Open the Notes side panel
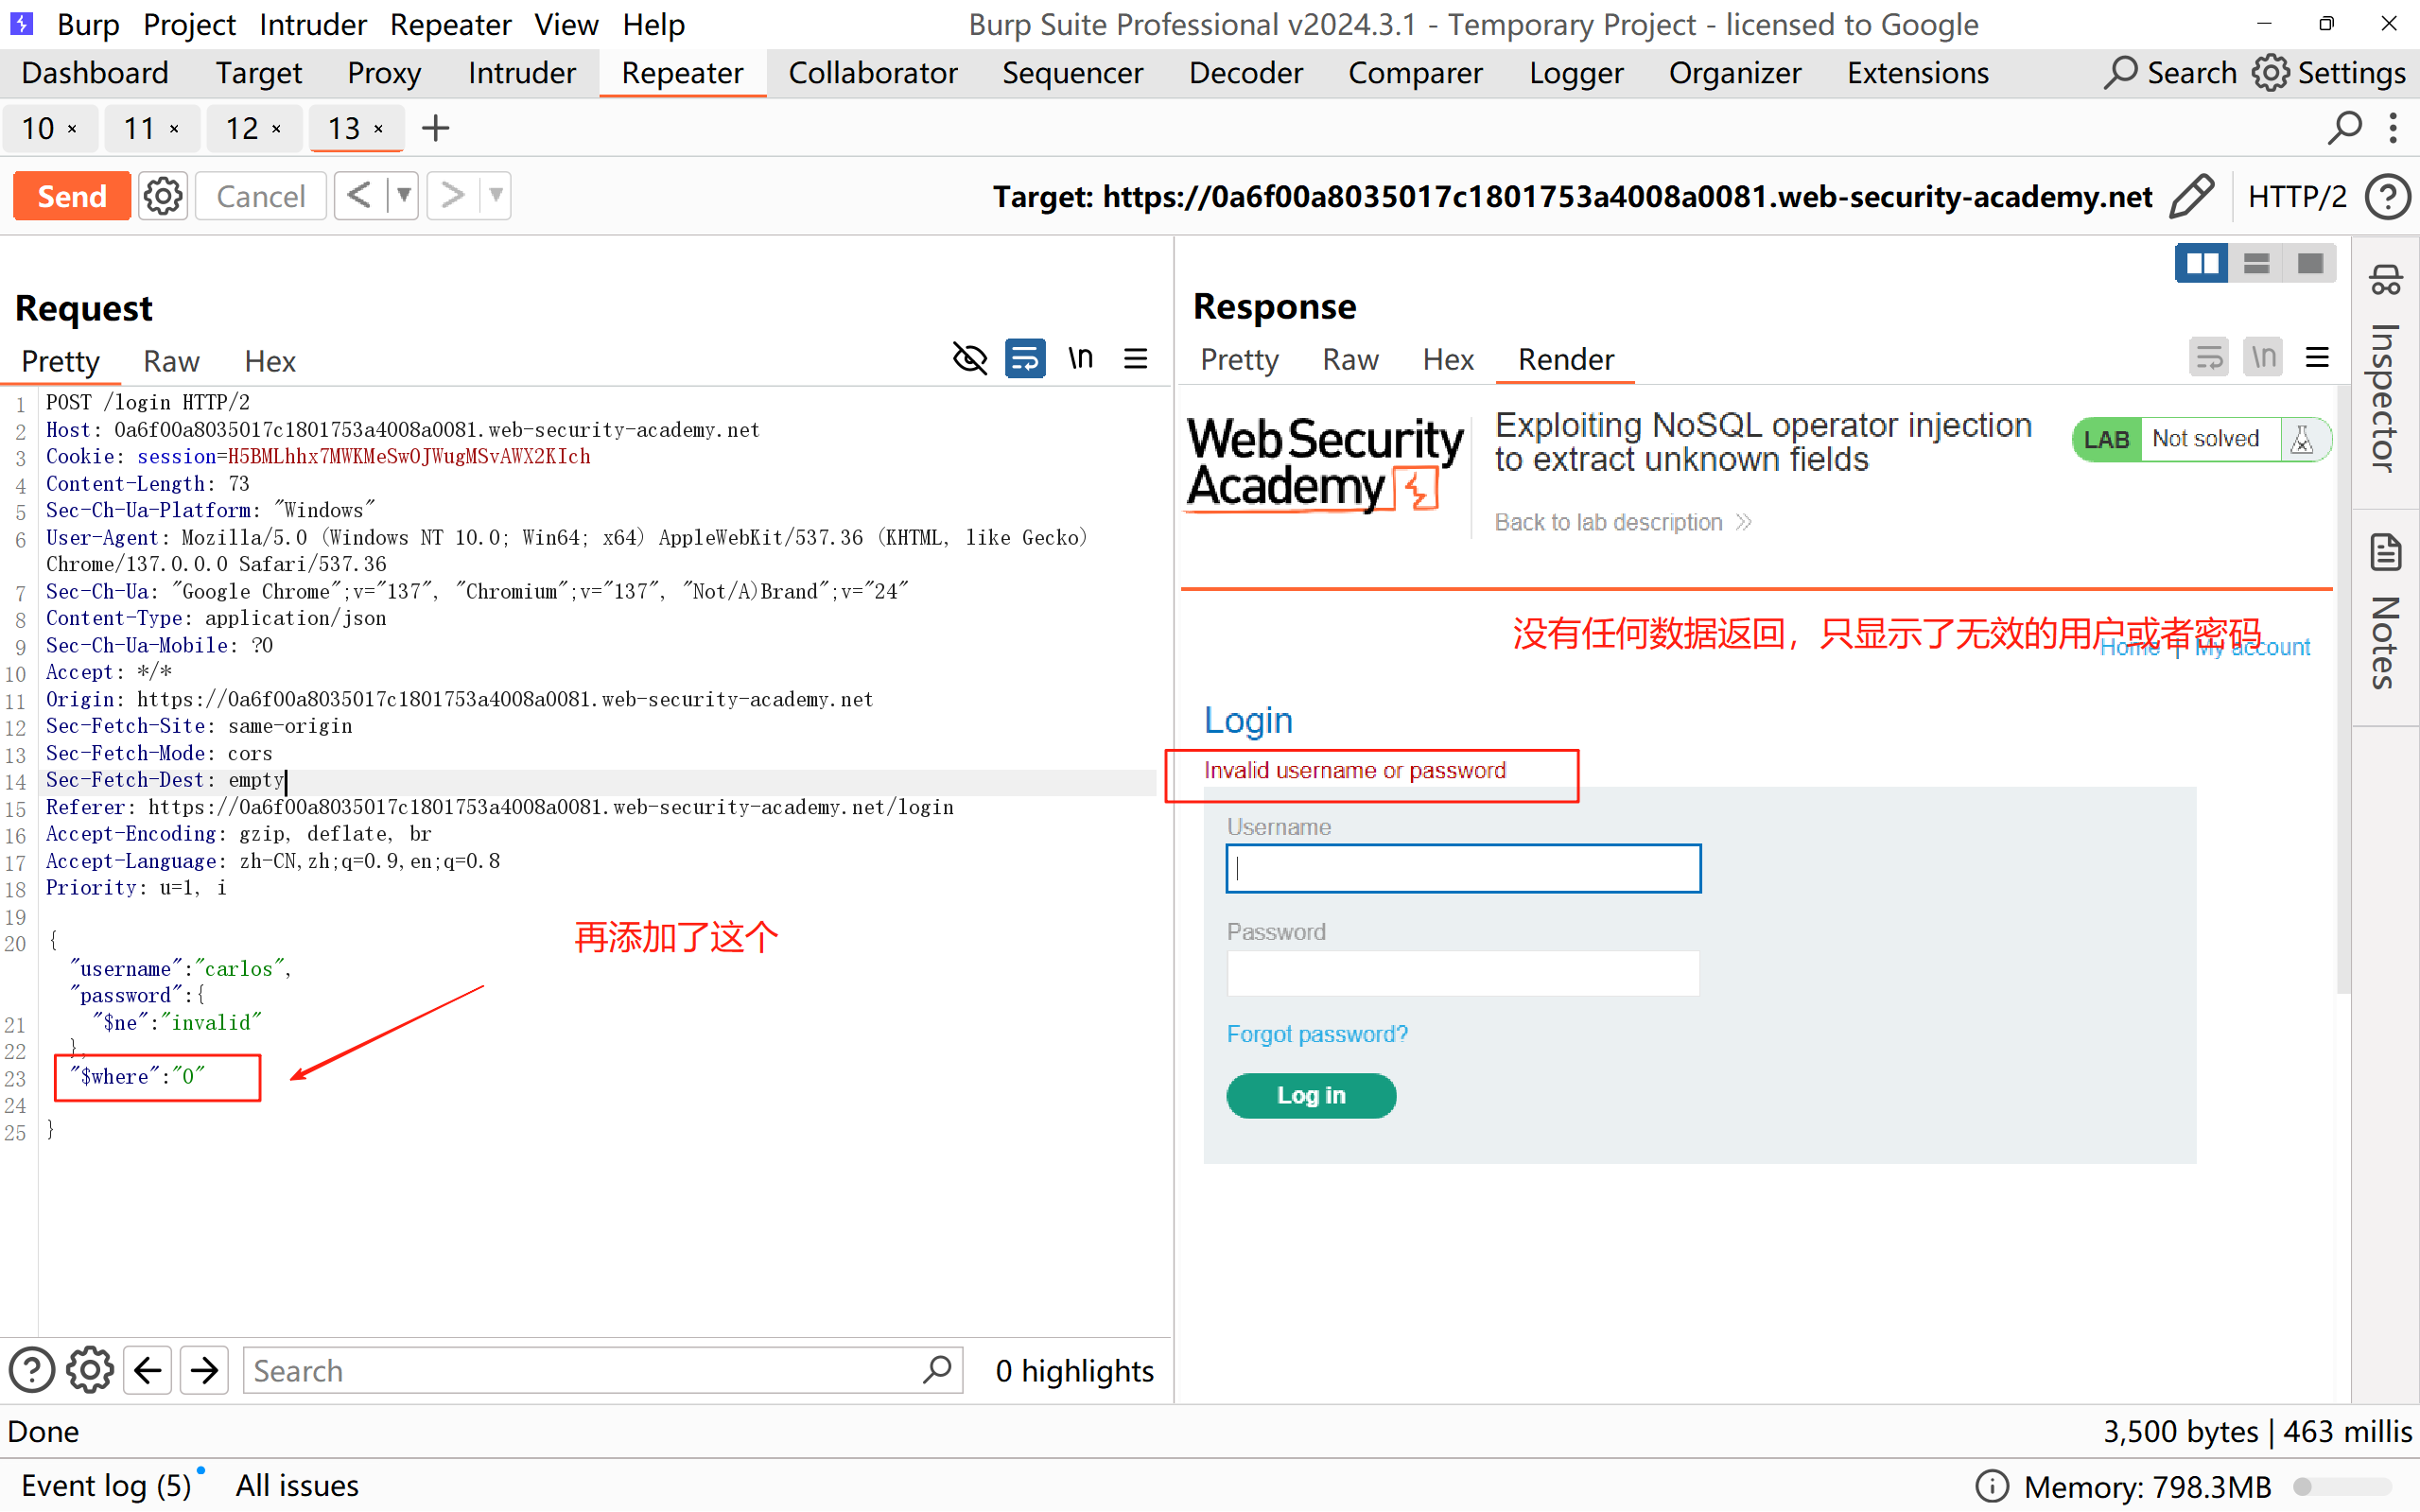This screenshot has width=2420, height=1512. point(2386,610)
